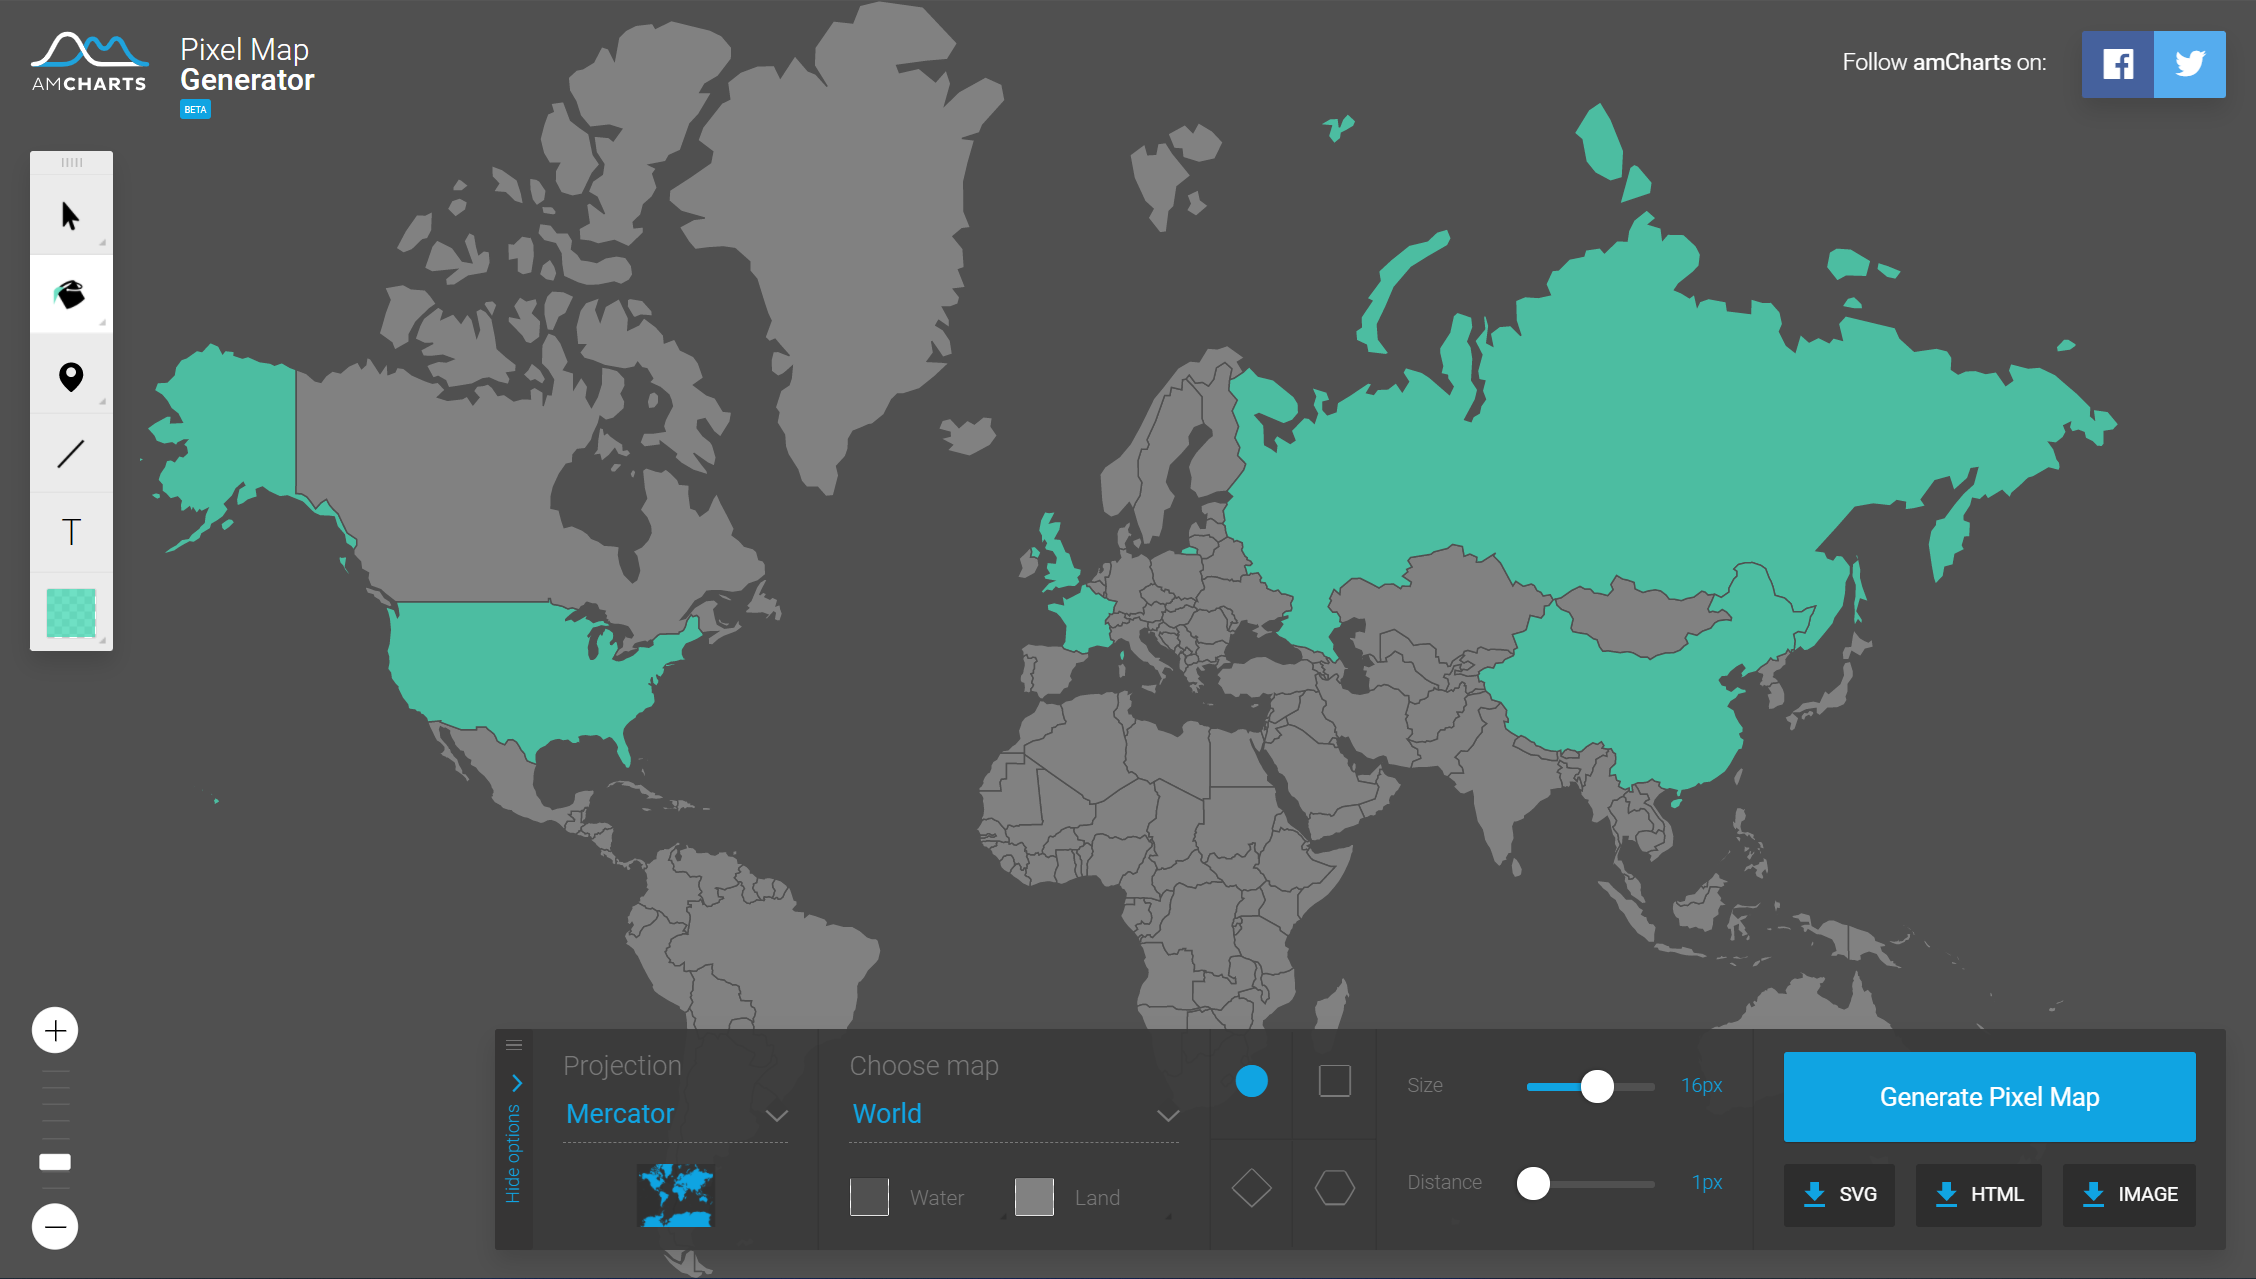
Task: Select the arrow pointer tool
Action: 70,215
